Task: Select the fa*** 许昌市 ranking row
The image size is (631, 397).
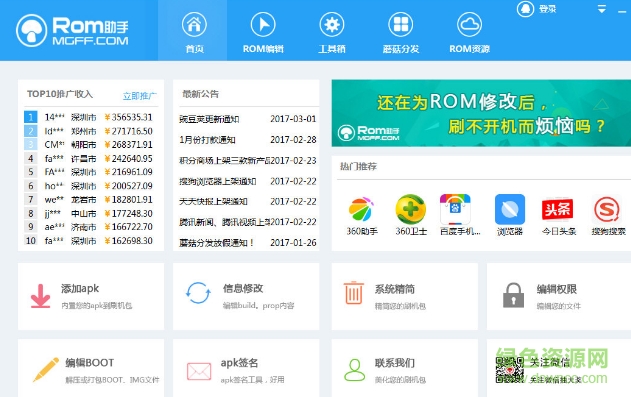Action: [x=89, y=158]
